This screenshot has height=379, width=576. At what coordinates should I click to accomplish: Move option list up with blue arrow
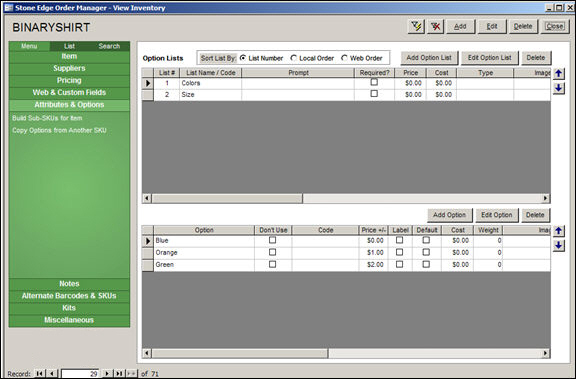(x=558, y=73)
